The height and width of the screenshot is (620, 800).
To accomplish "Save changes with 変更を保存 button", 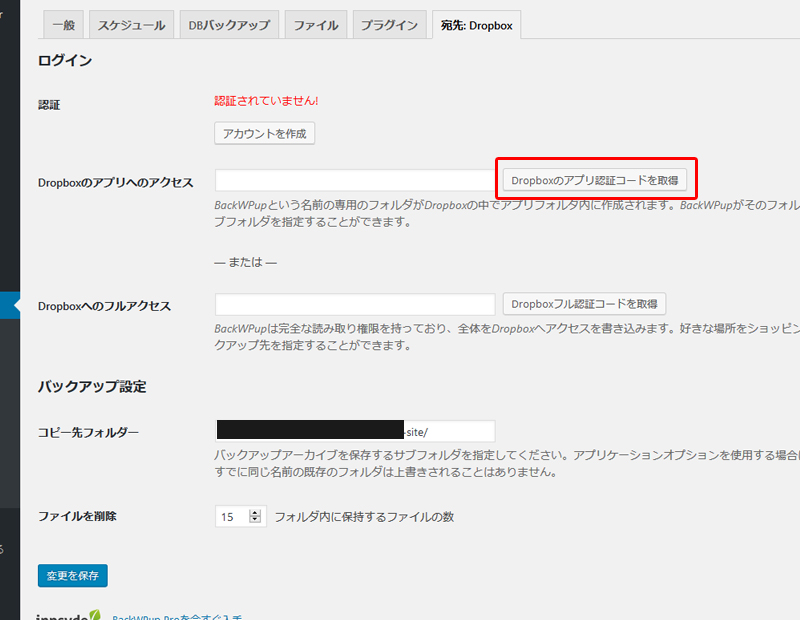I will coord(72,576).
